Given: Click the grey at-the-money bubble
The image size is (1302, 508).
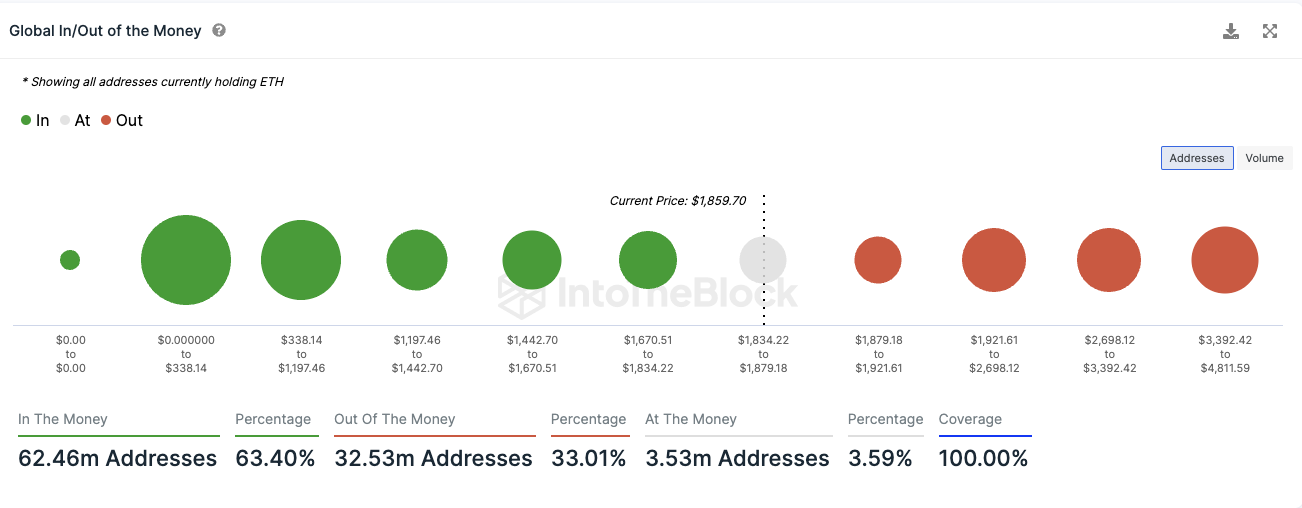Looking at the screenshot, I should click(x=763, y=260).
